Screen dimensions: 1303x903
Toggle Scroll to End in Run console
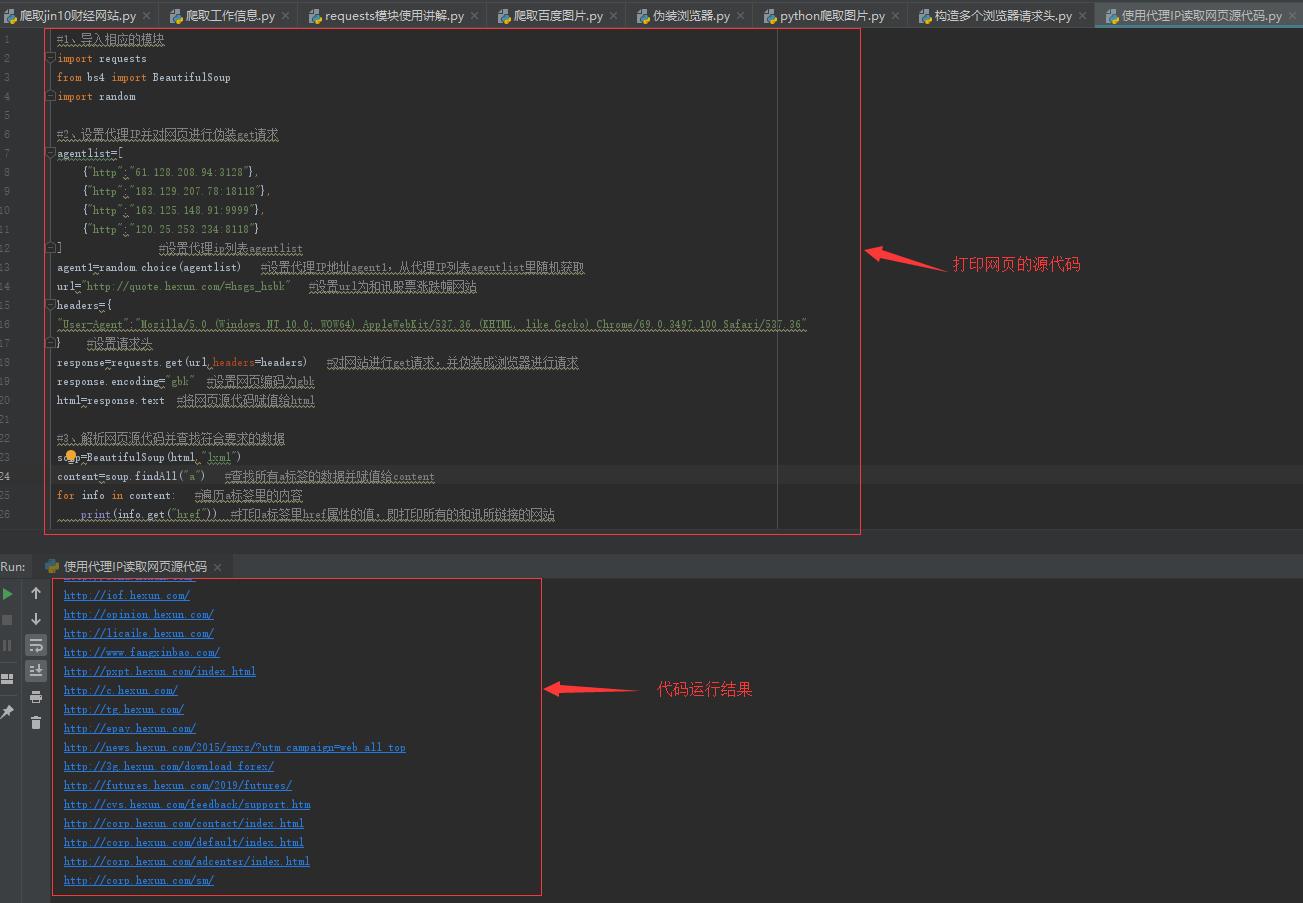point(36,671)
